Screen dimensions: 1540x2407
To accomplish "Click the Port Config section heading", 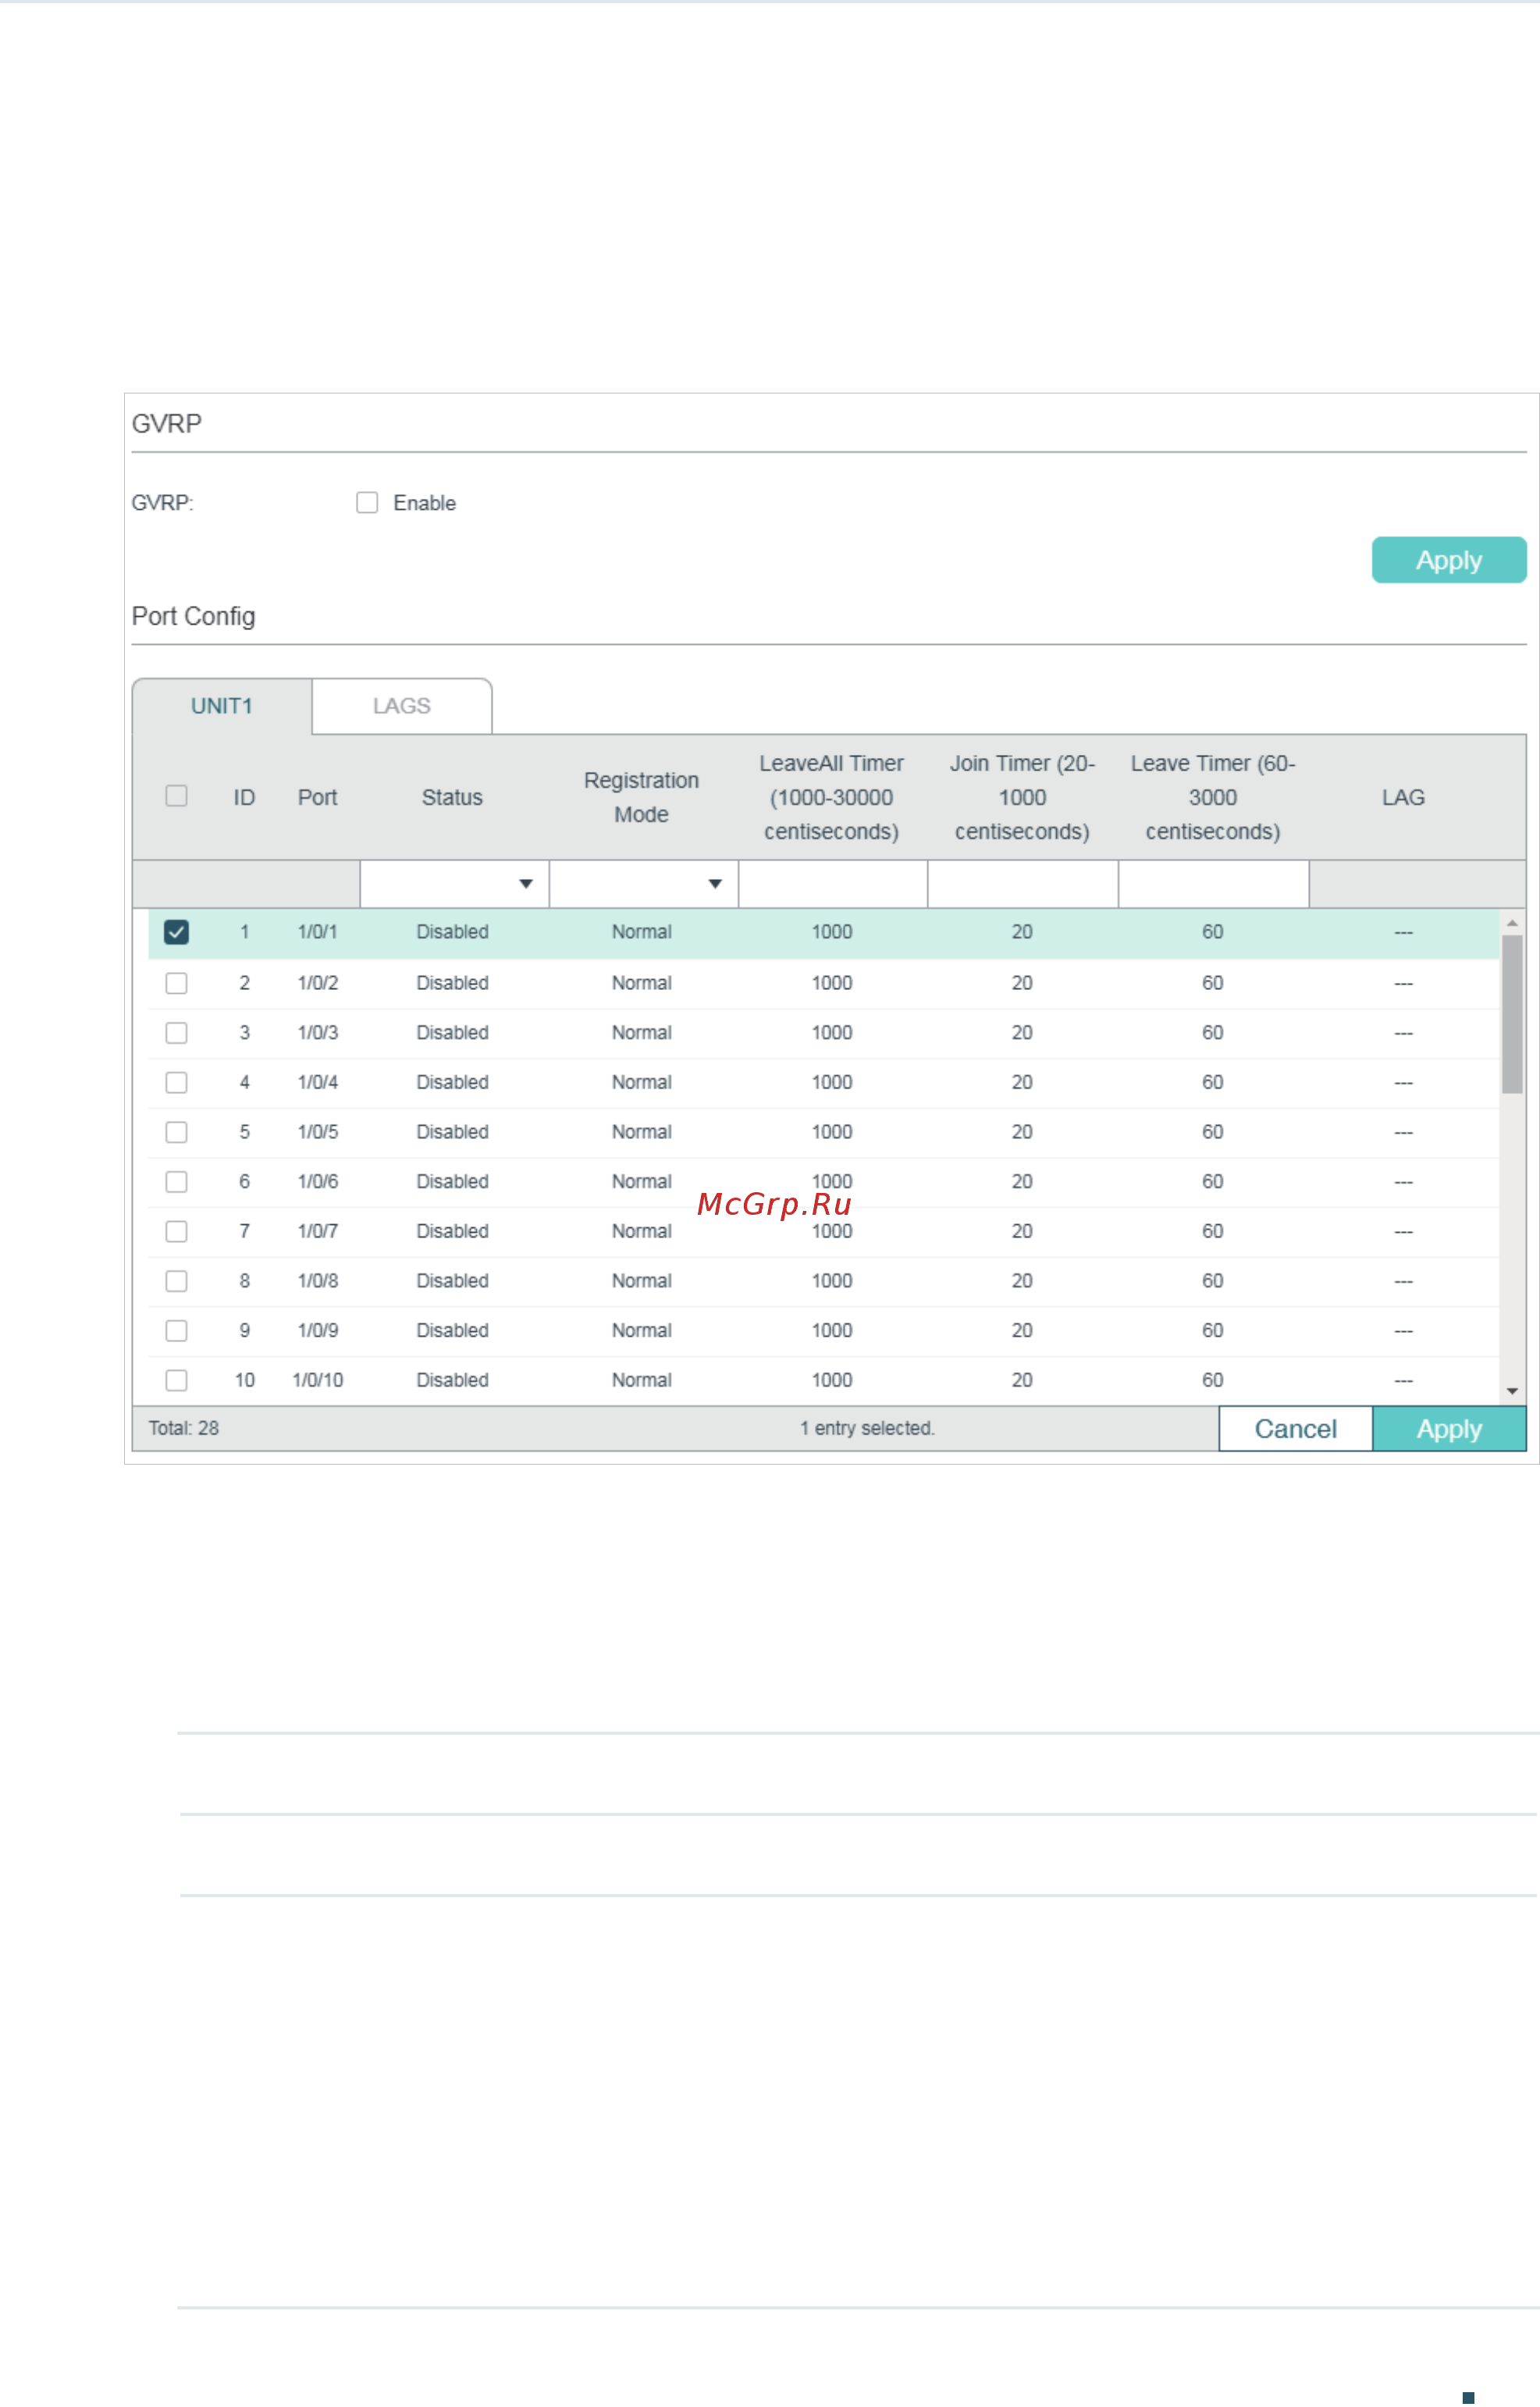I will (x=194, y=616).
